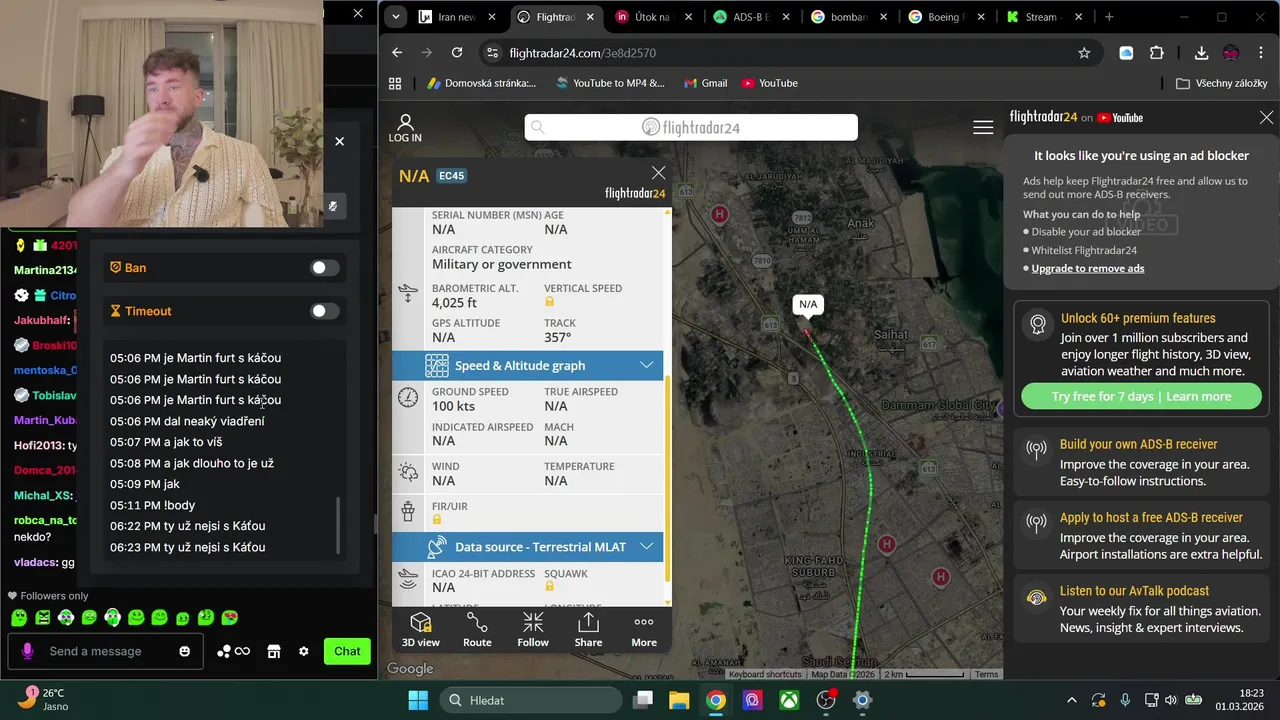This screenshot has width=1280, height=720.
Task: Switch to the Boeing Google tab
Action: click(x=947, y=17)
